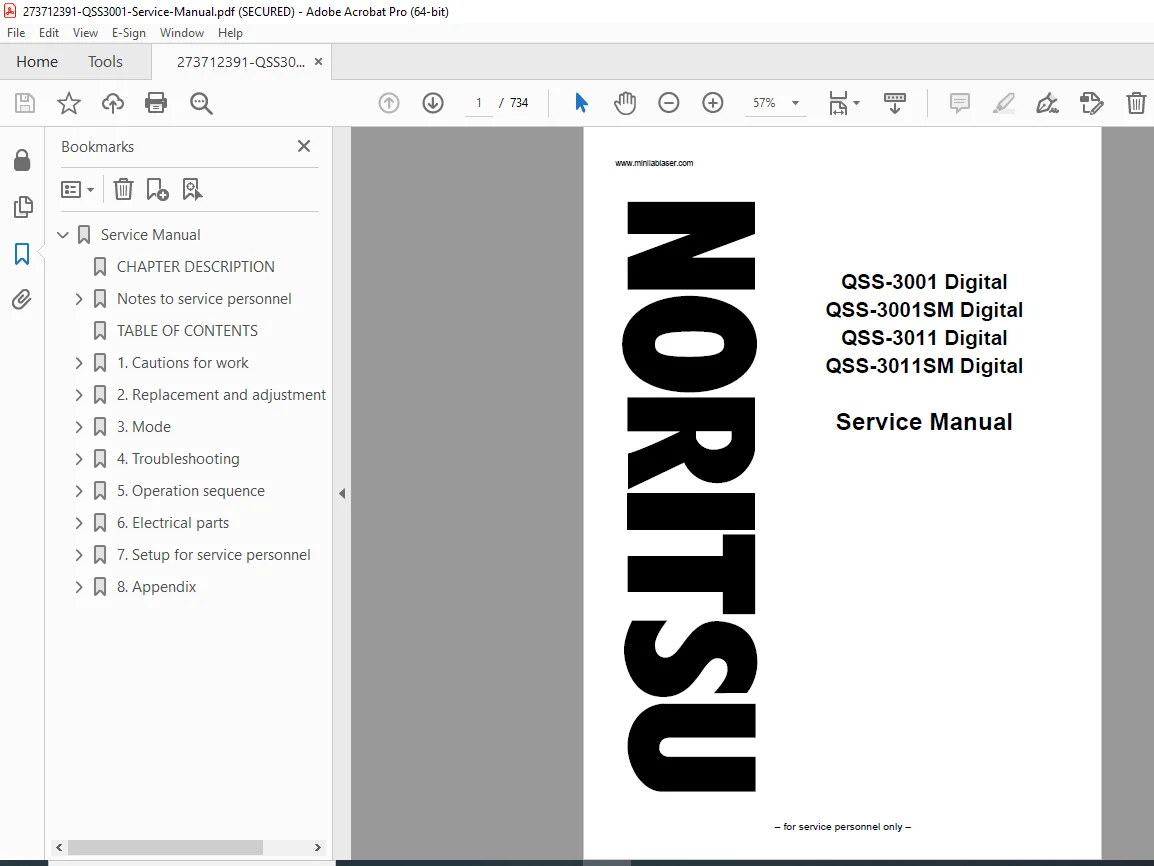The height and width of the screenshot is (866, 1154).
Task: Open Page Thumbnails panel in sidebar
Action: 23,207
